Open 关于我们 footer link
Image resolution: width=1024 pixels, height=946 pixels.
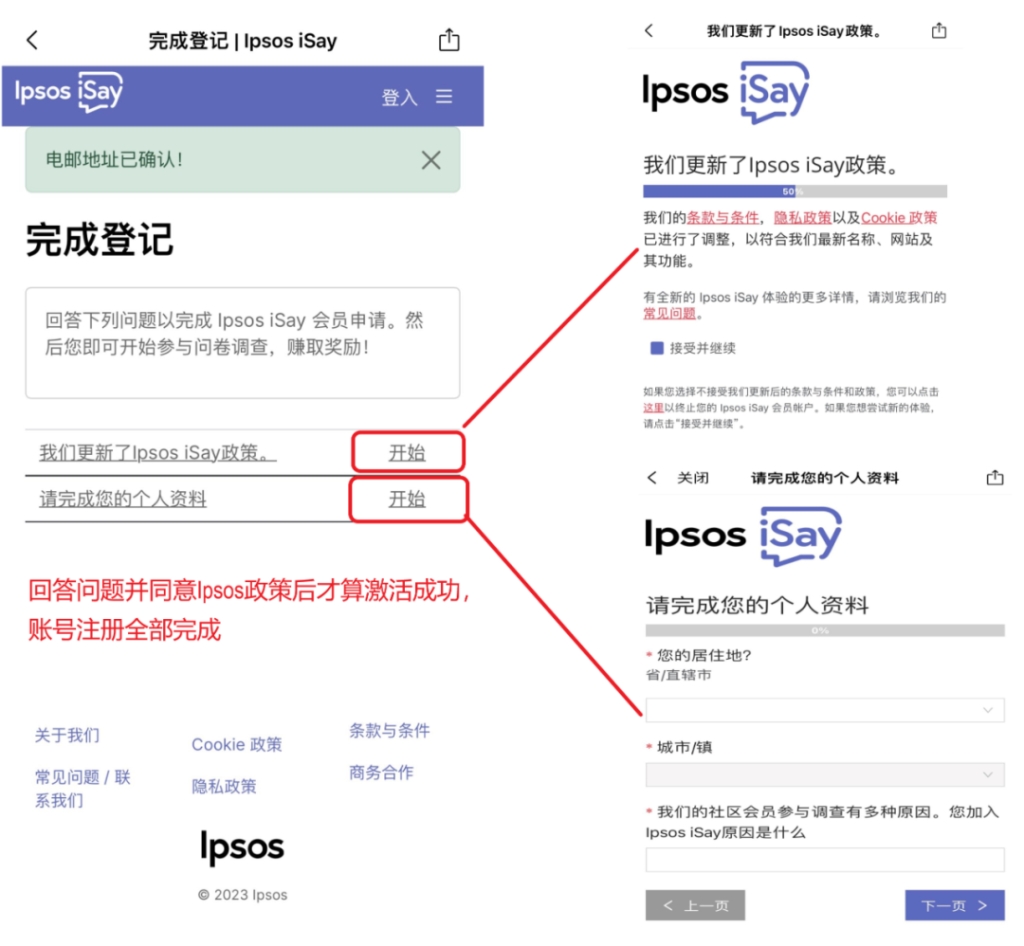click(x=67, y=735)
